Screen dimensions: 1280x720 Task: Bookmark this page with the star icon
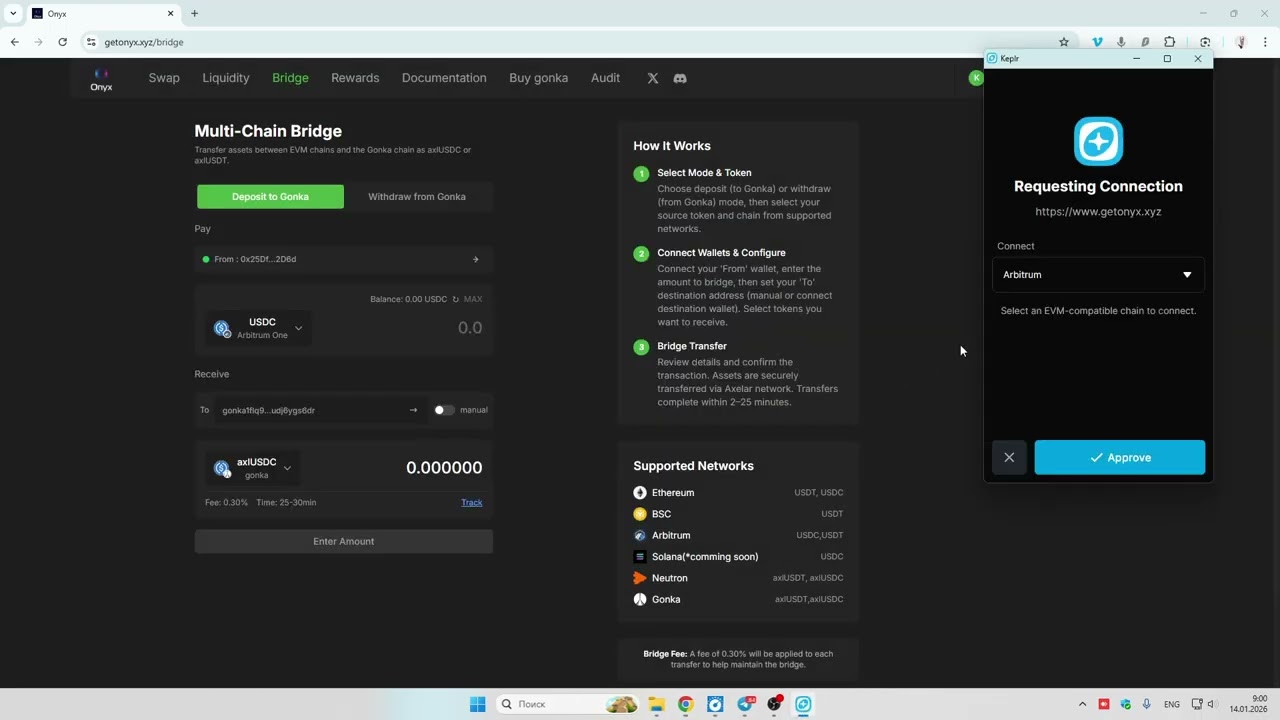pyautogui.click(x=1064, y=42)
